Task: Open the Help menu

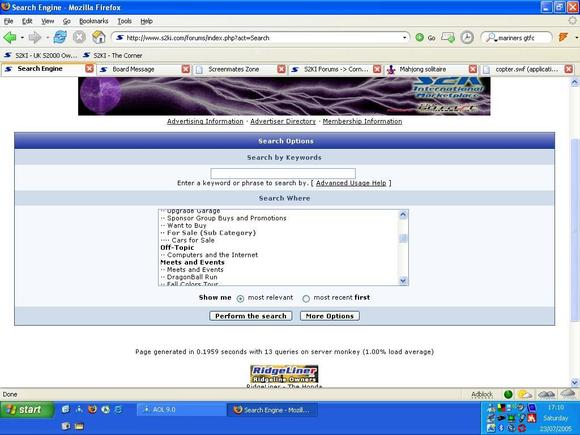Action: [x=146, y=21]
